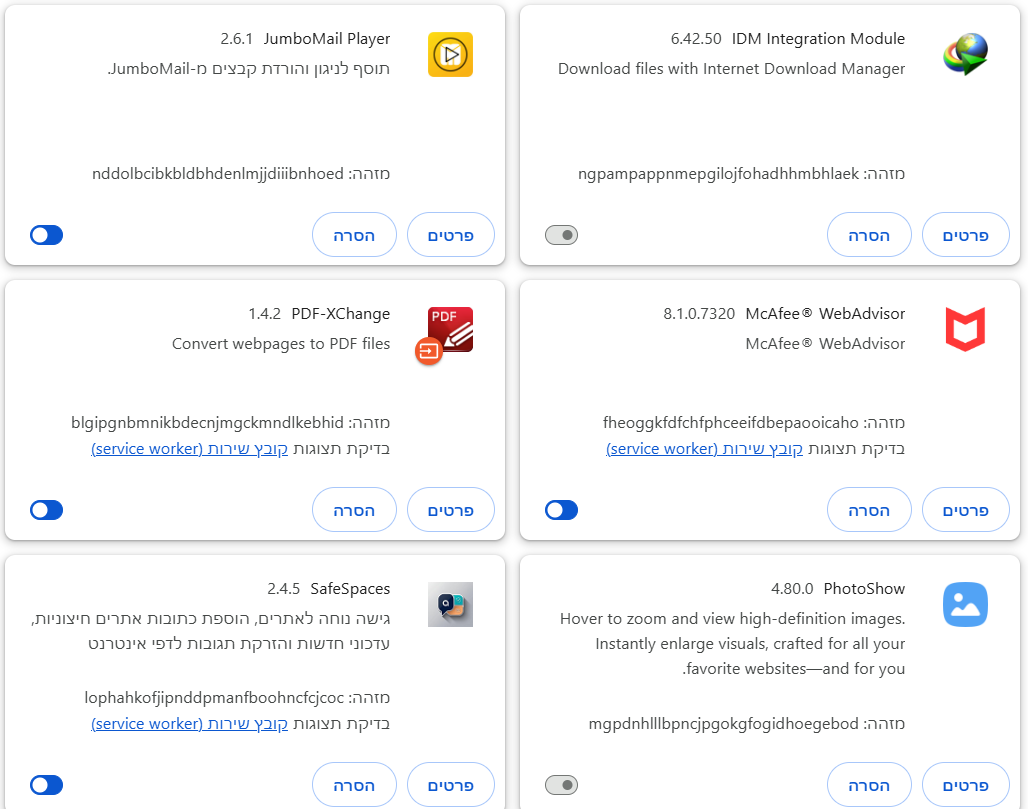Switch off the SafeSpaces extension toggle
The image size is (1028, 809).
[47, 785]
